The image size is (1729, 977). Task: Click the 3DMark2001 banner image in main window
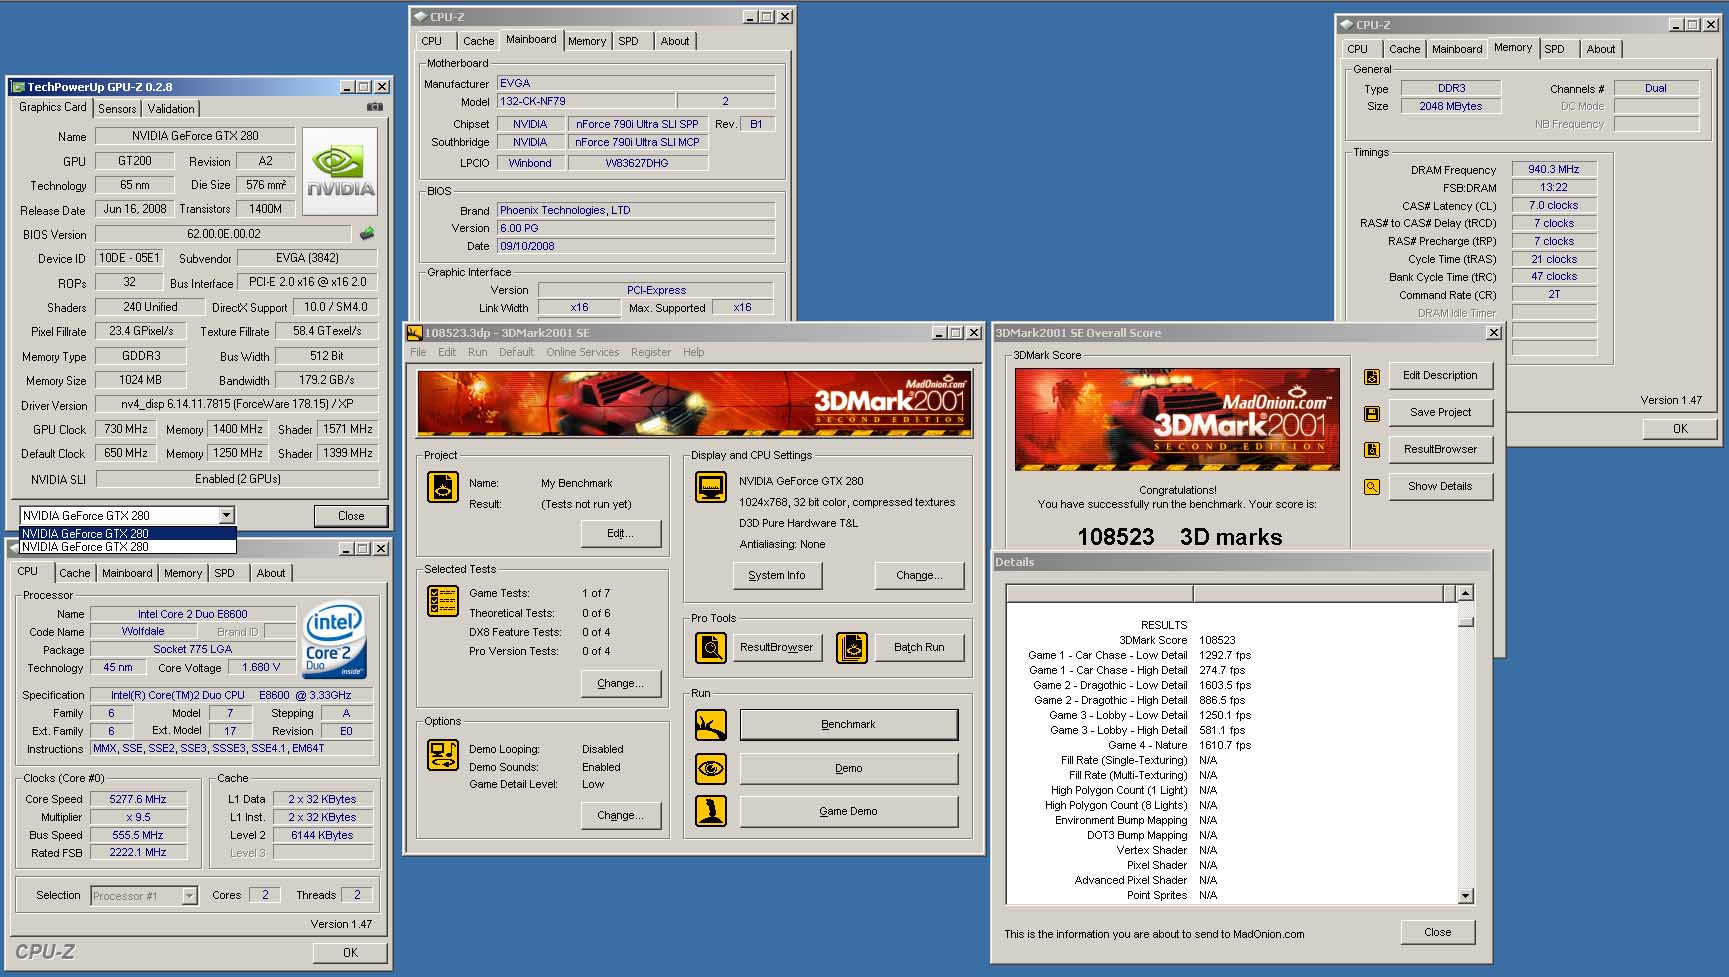coord(694,403)
